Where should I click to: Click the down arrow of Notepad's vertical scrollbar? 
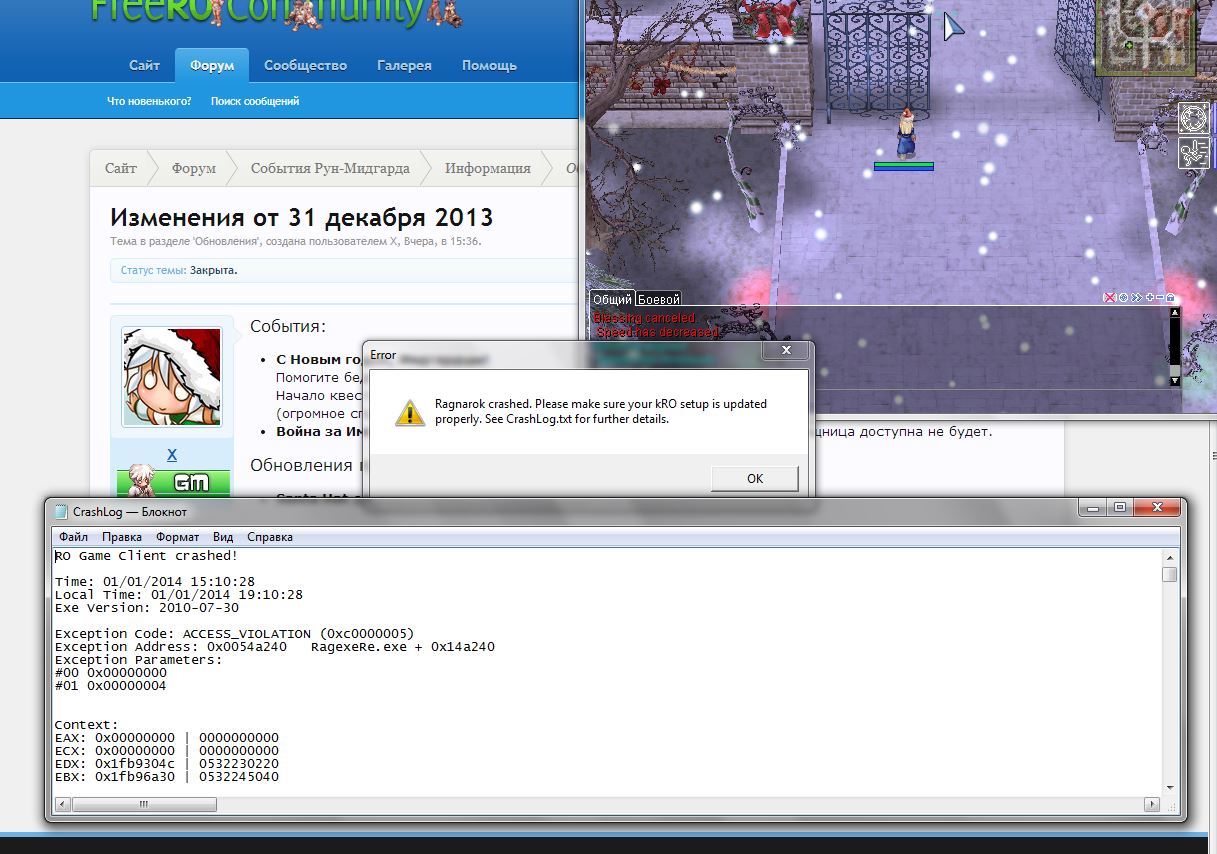pyautogui.click(x=1169, y=787)
